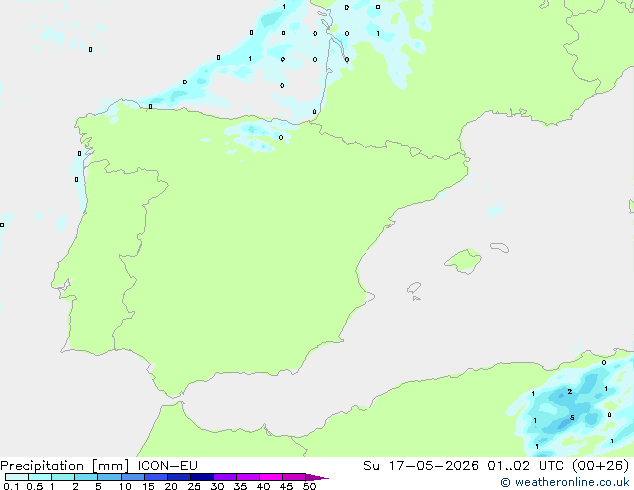
Task: Click the 2–5 mm legend swatch
Action: tap(86, 477)
